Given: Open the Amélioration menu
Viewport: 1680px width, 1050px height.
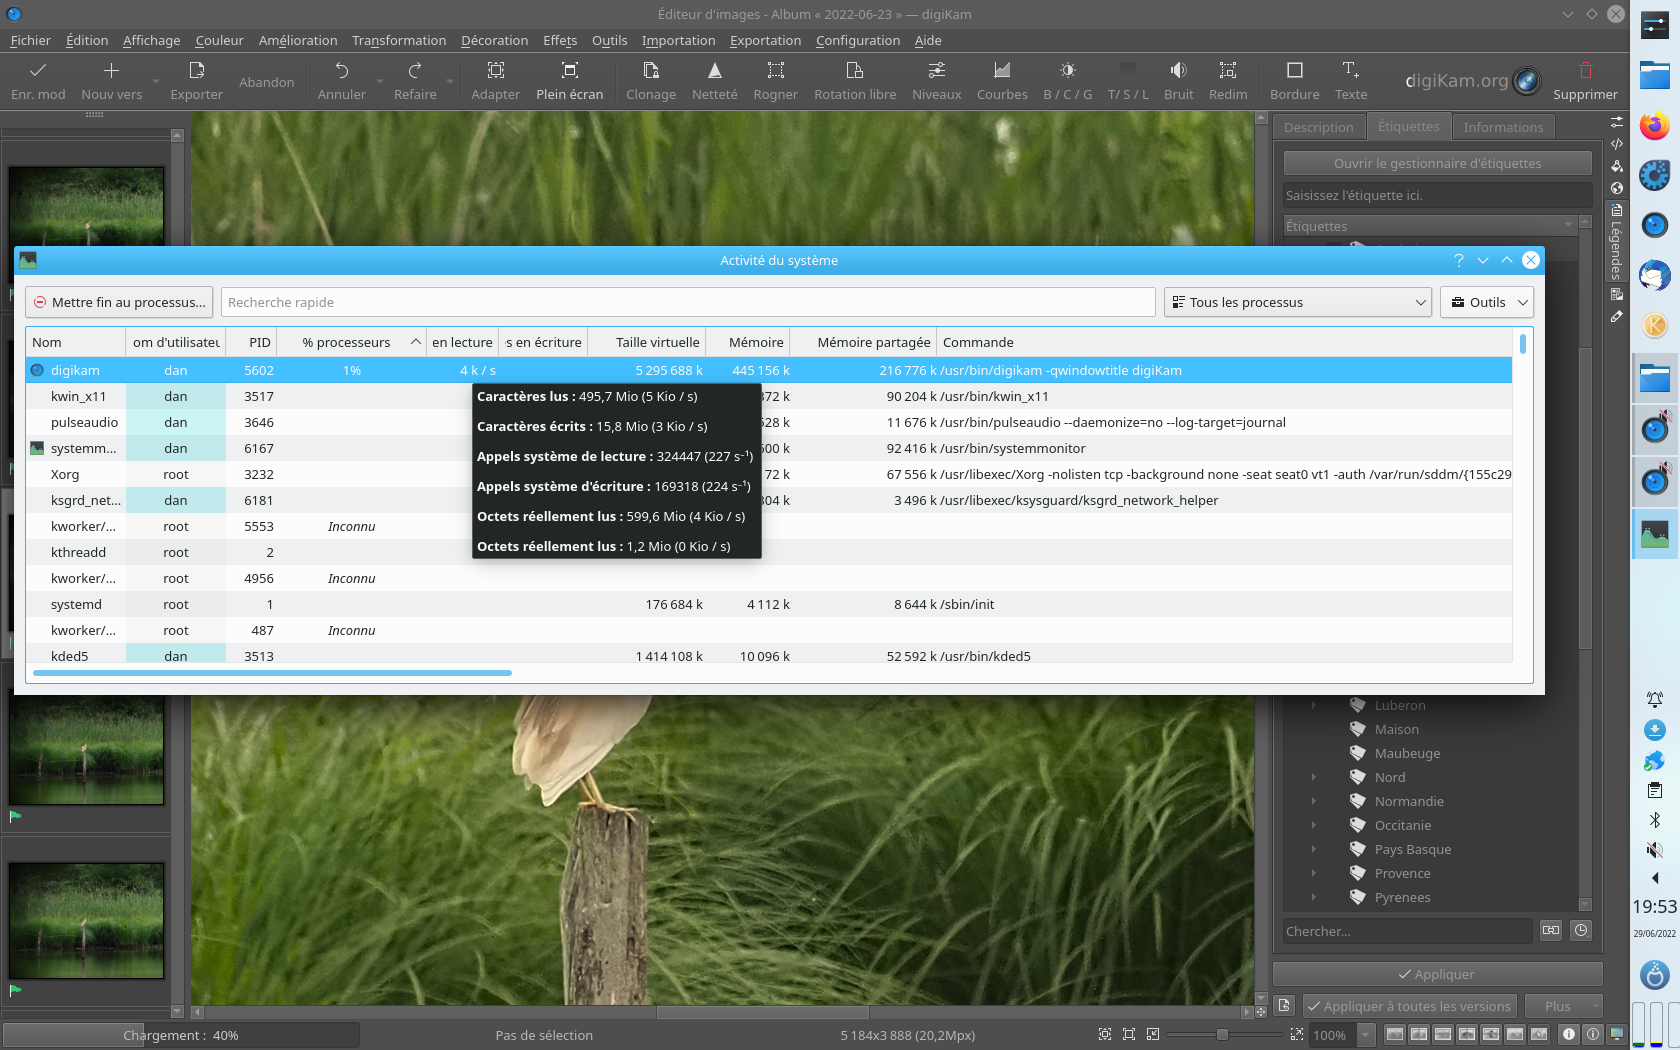Looking at the screenshot, I should click(298, 40).
